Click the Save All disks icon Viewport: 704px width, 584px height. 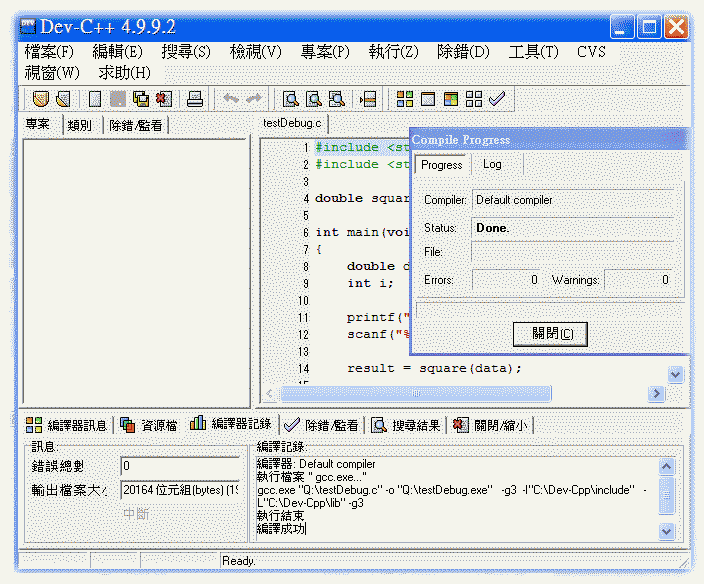[x=141, y=99]
